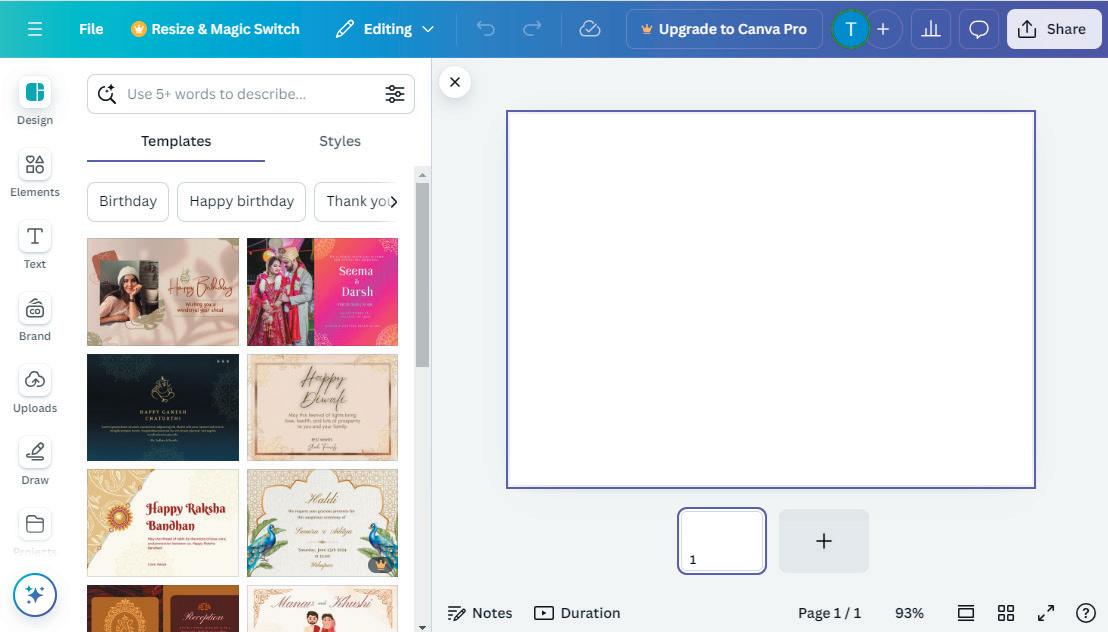
Task: Redo the last action
Action: click(532, 29)
